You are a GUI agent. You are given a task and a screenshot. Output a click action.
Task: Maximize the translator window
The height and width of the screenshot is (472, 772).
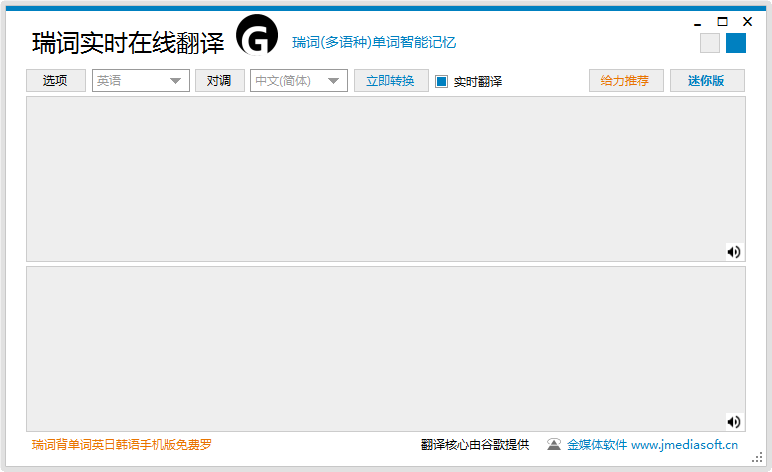coord(722,22)
